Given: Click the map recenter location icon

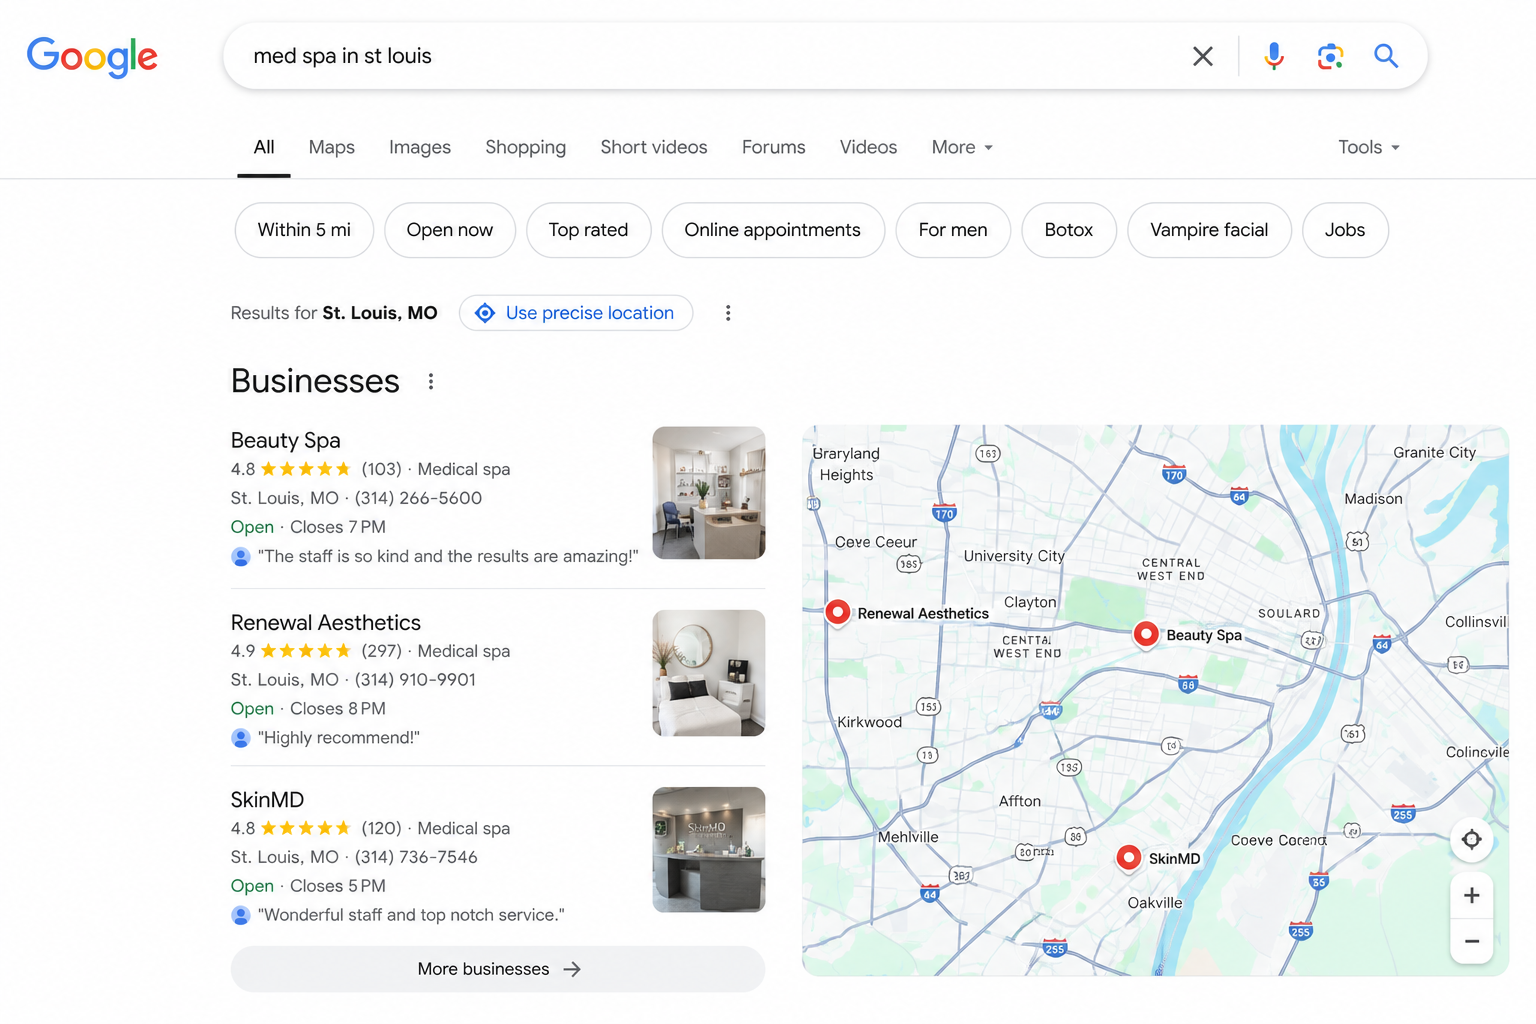Looking at the screenshot, I should 1471,839.
